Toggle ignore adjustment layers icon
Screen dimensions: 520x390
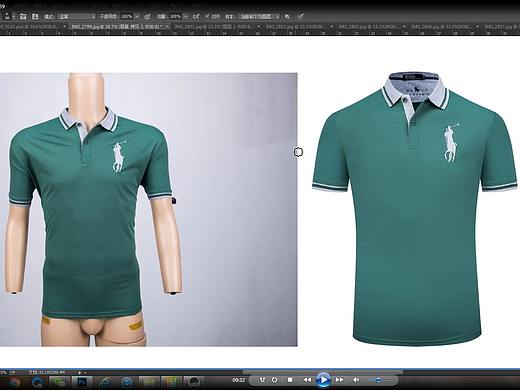point(287,16)
